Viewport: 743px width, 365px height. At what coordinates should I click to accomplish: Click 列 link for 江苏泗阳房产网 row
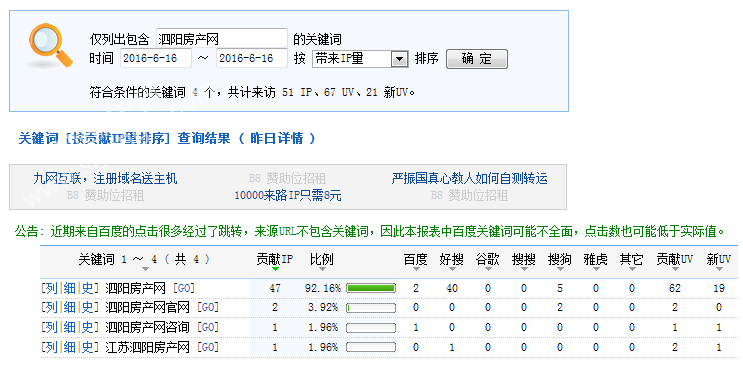(x=51, y=348)
